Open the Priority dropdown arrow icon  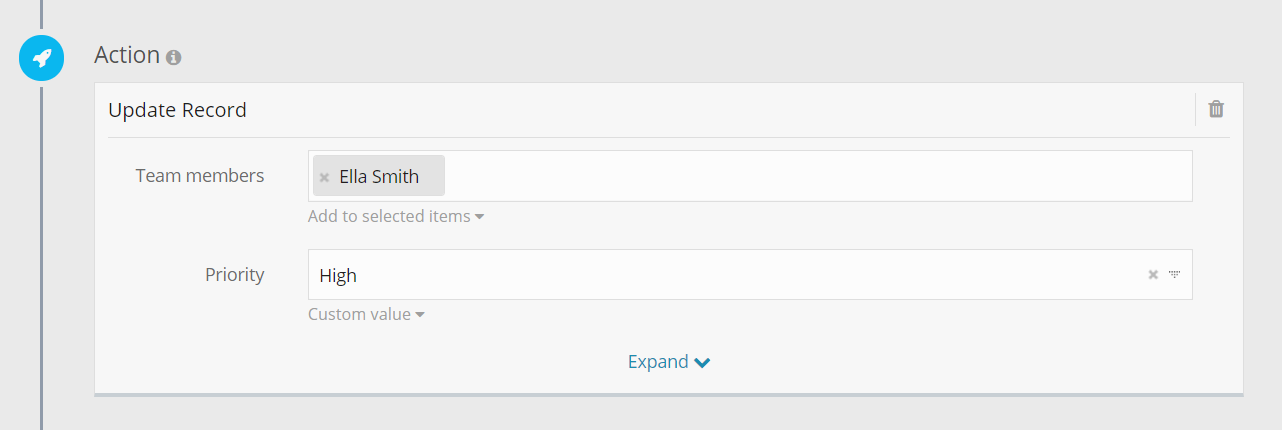(1175, 275)
